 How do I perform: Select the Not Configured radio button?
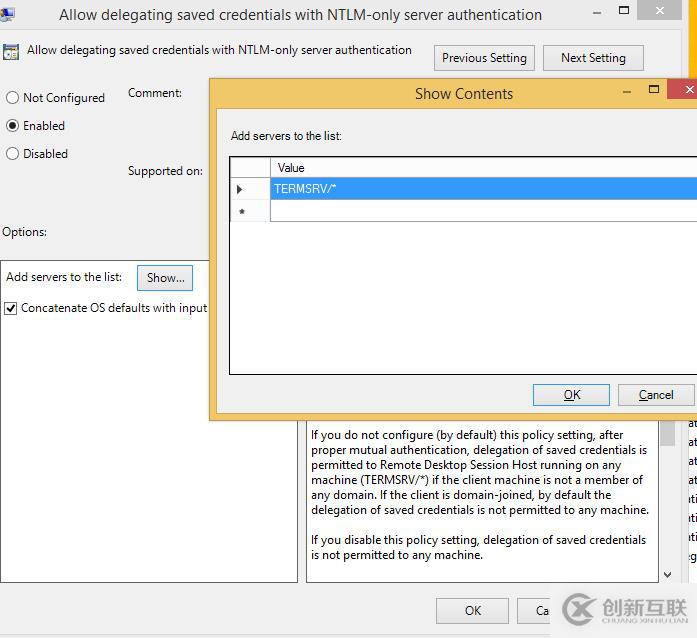pos(13,98)
